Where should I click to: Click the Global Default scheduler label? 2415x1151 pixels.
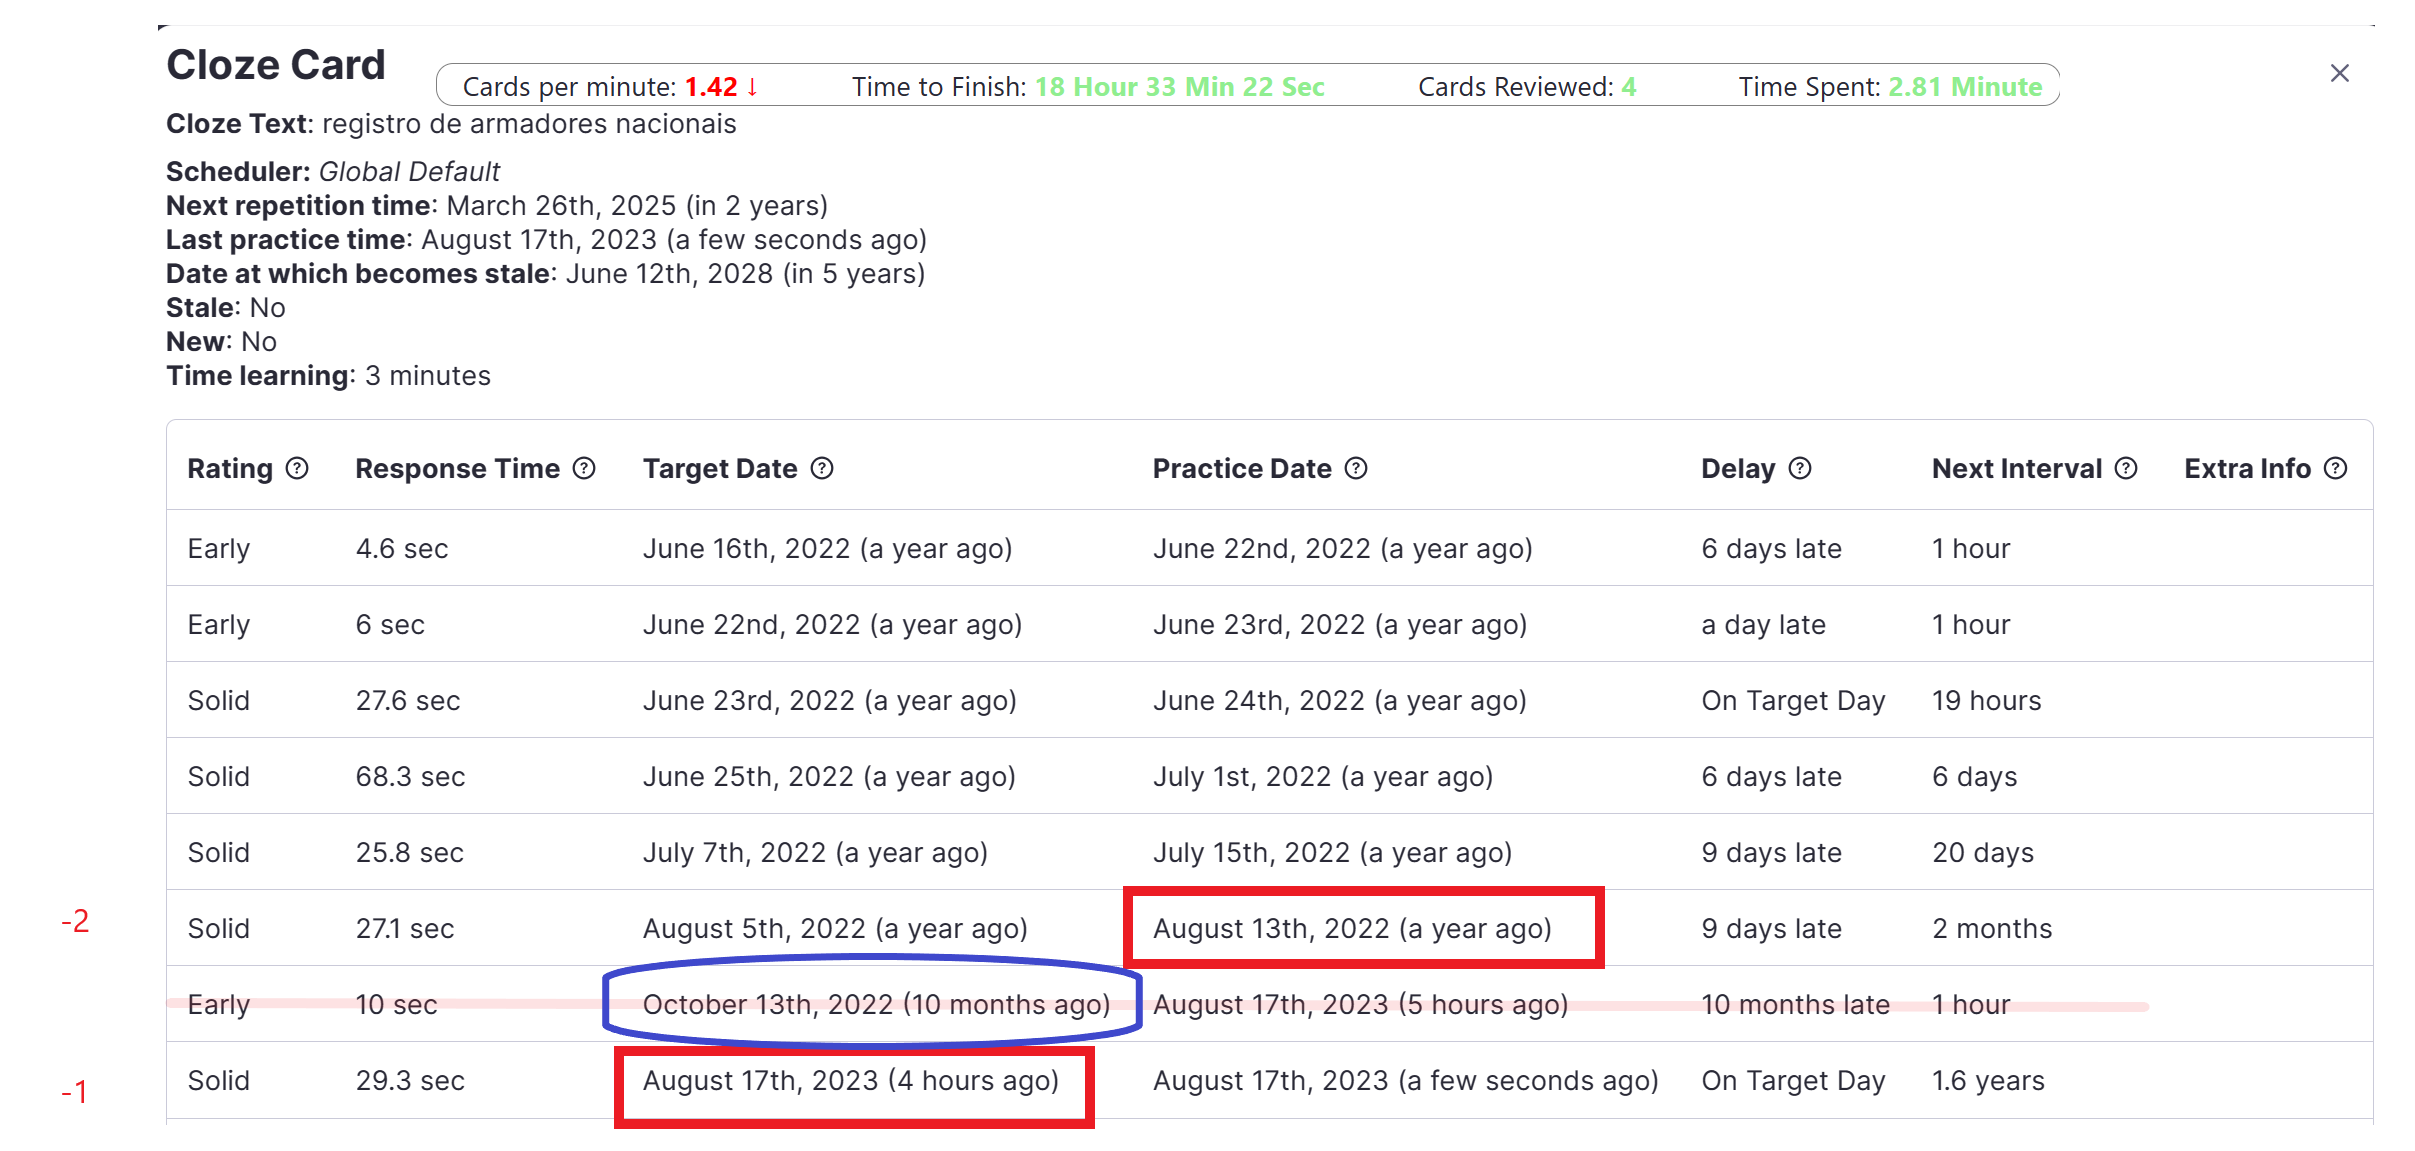tap(408, 171)
